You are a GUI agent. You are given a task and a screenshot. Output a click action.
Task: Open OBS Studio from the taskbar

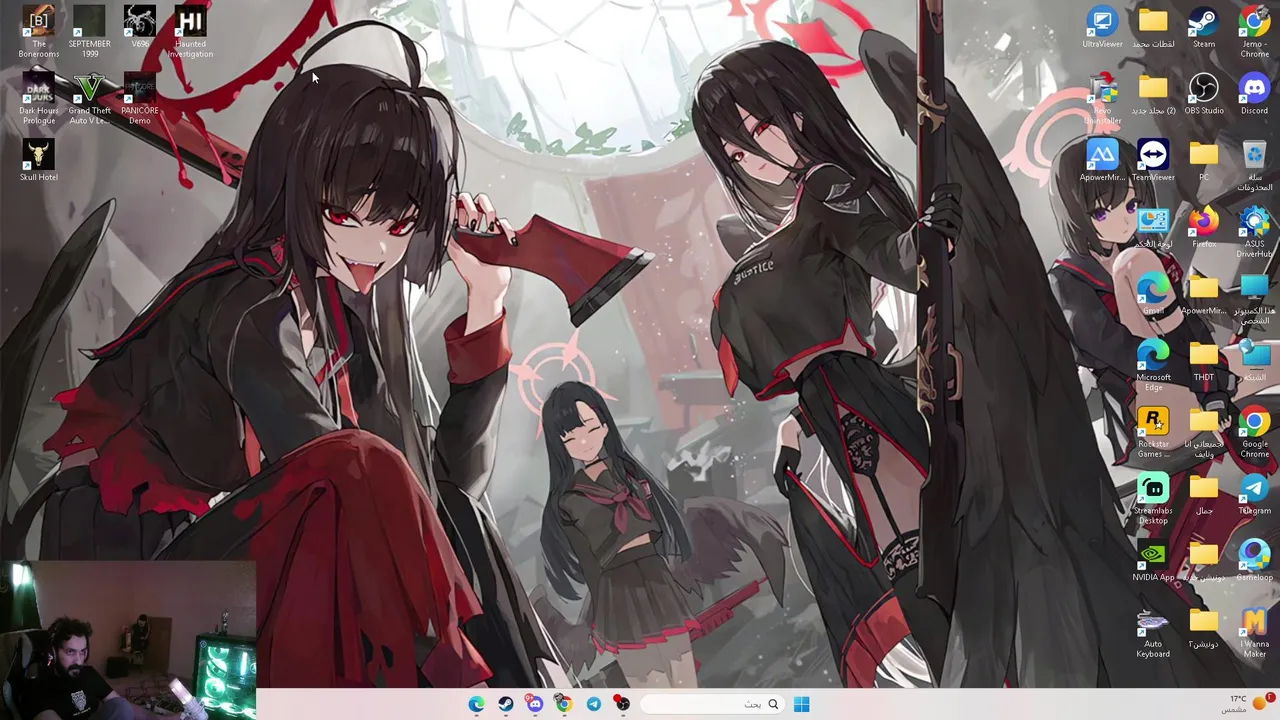click(x=622, y=704)
